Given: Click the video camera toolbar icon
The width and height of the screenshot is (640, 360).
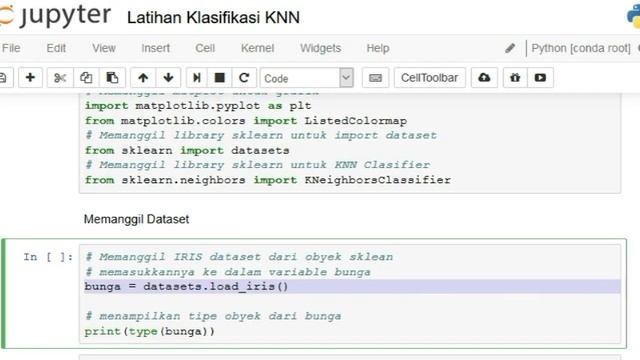Looking at the screenshot, I should pyautogui.click(x=540, y=78).
